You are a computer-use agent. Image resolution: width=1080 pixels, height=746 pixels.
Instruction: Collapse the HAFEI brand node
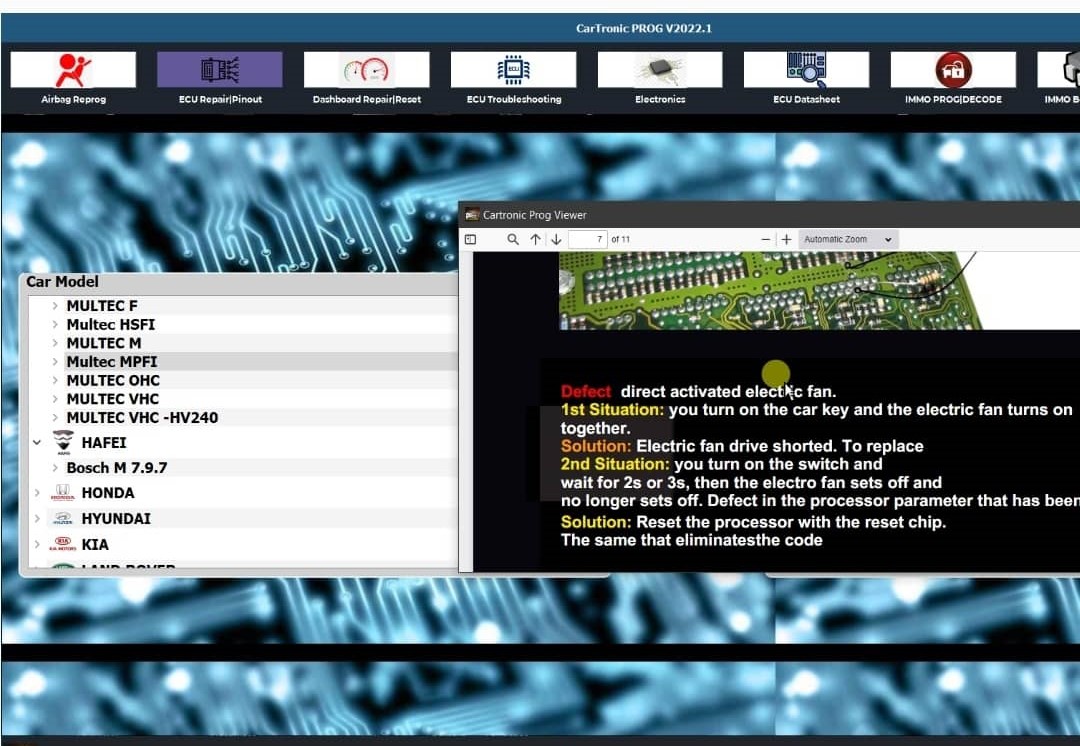pos(37,442)
